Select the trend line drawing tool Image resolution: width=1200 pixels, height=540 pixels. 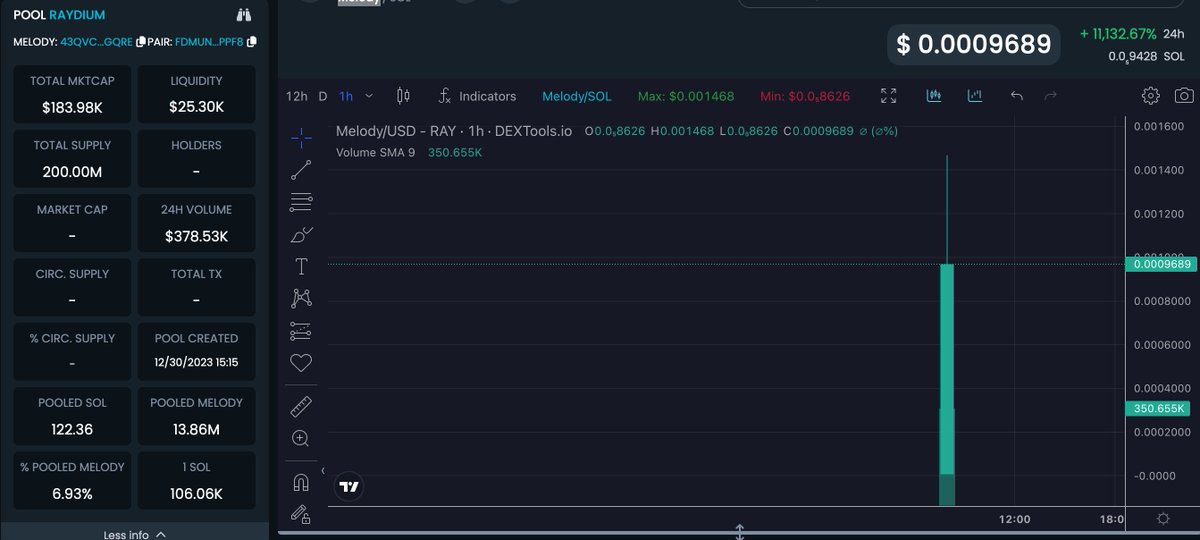coord(301,170)
